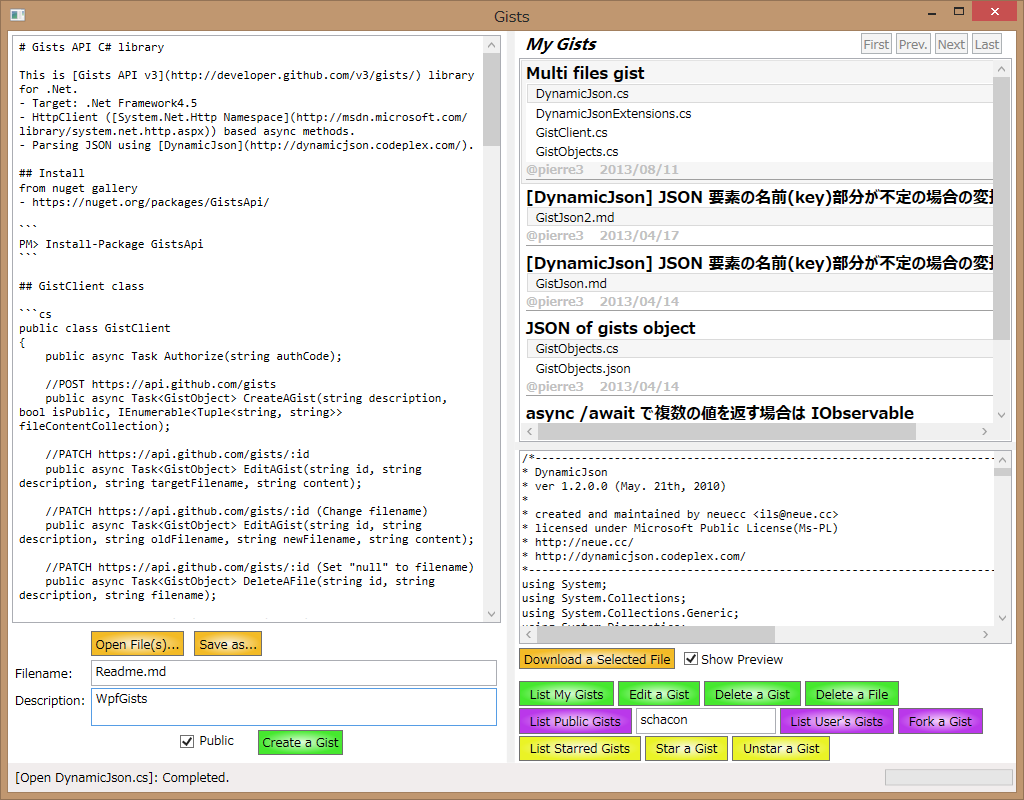This screenshot has width=1024, height=800.
Task: Close the Gists window
Action: pos(995,11)
